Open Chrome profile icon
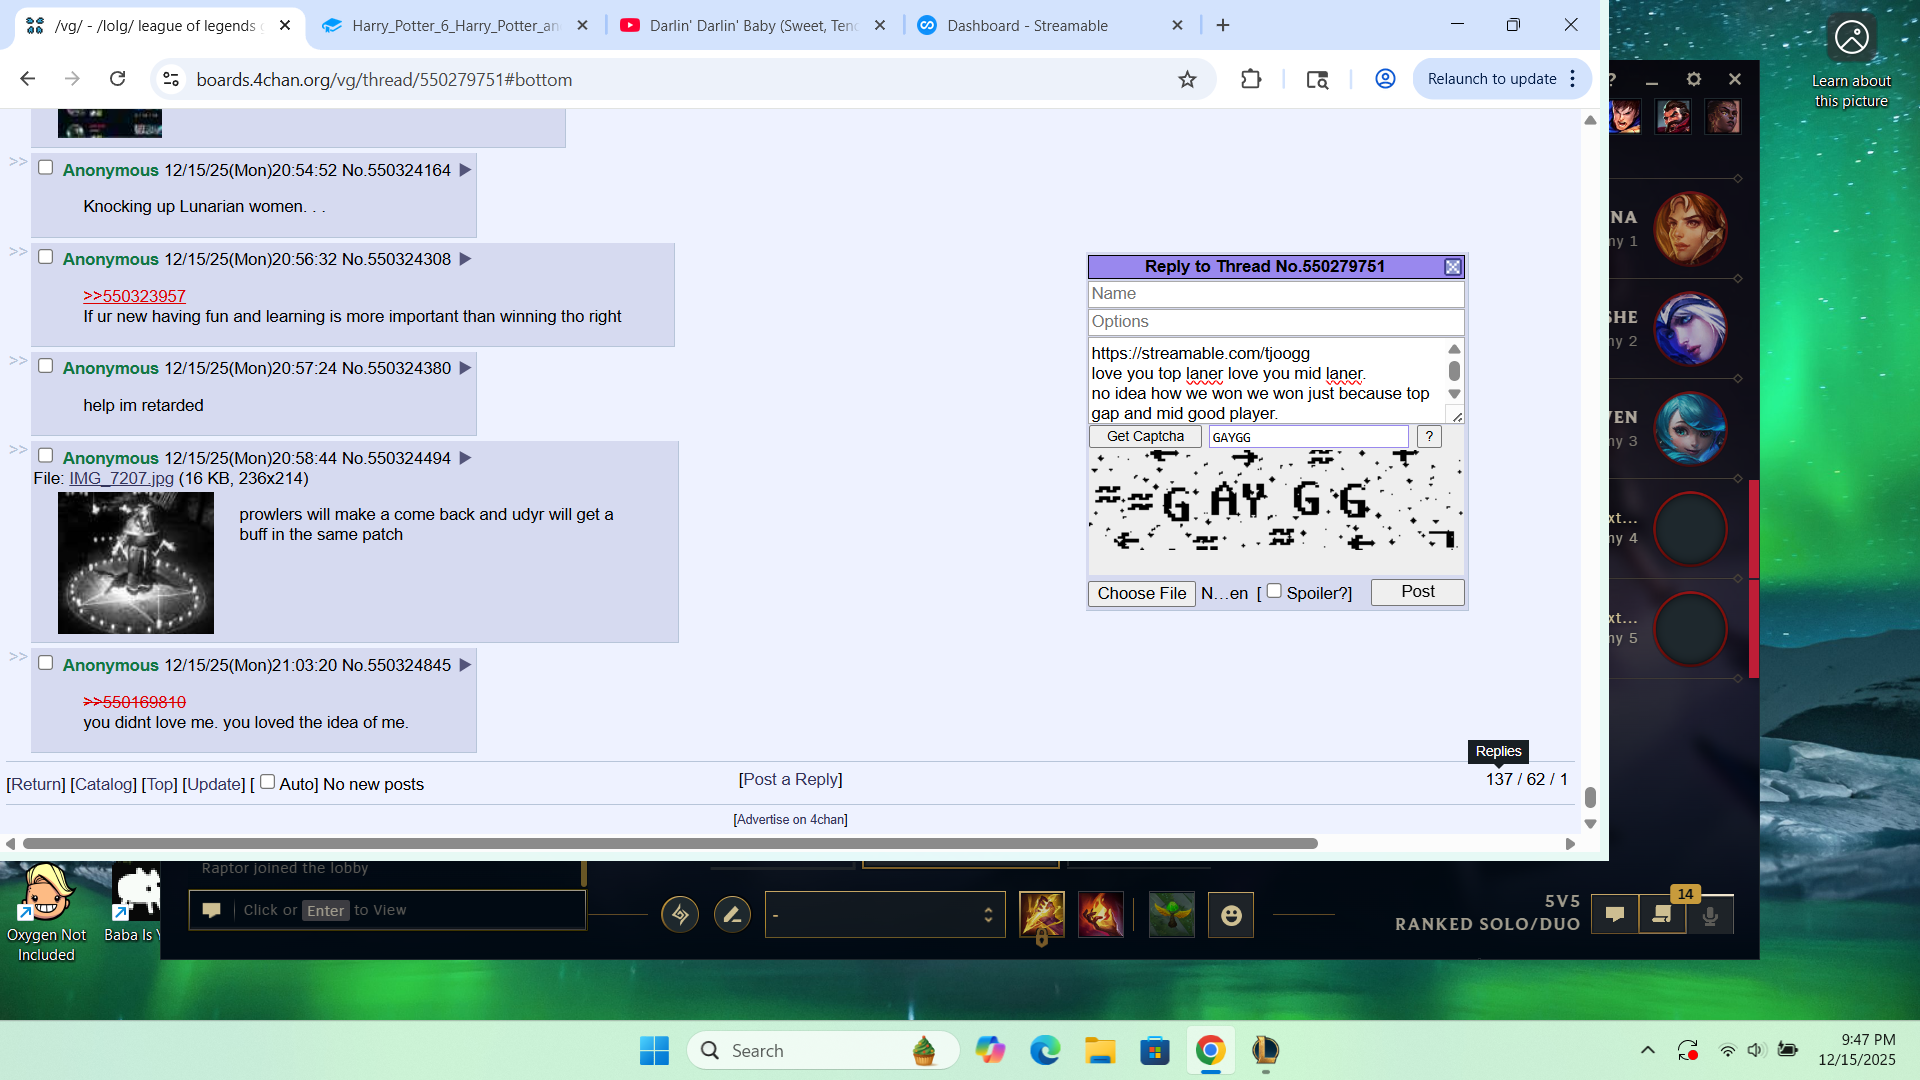Image resolution: width=1920 pixels, height=1080 pixels. (1385, 79)
